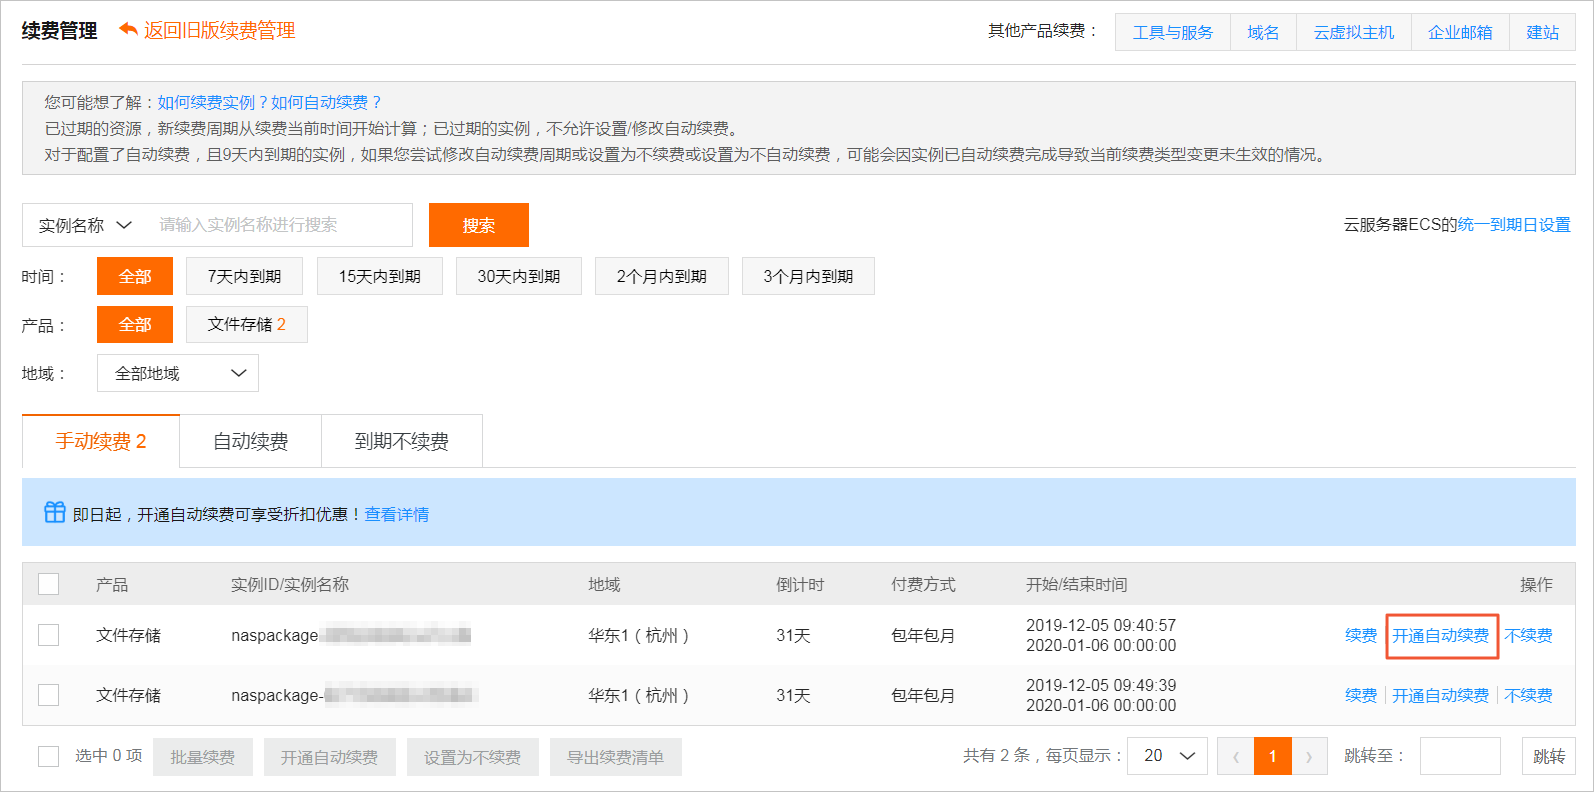
Task: Toggle the bottom 选中 0 项 checkbox
Action: 48,756
